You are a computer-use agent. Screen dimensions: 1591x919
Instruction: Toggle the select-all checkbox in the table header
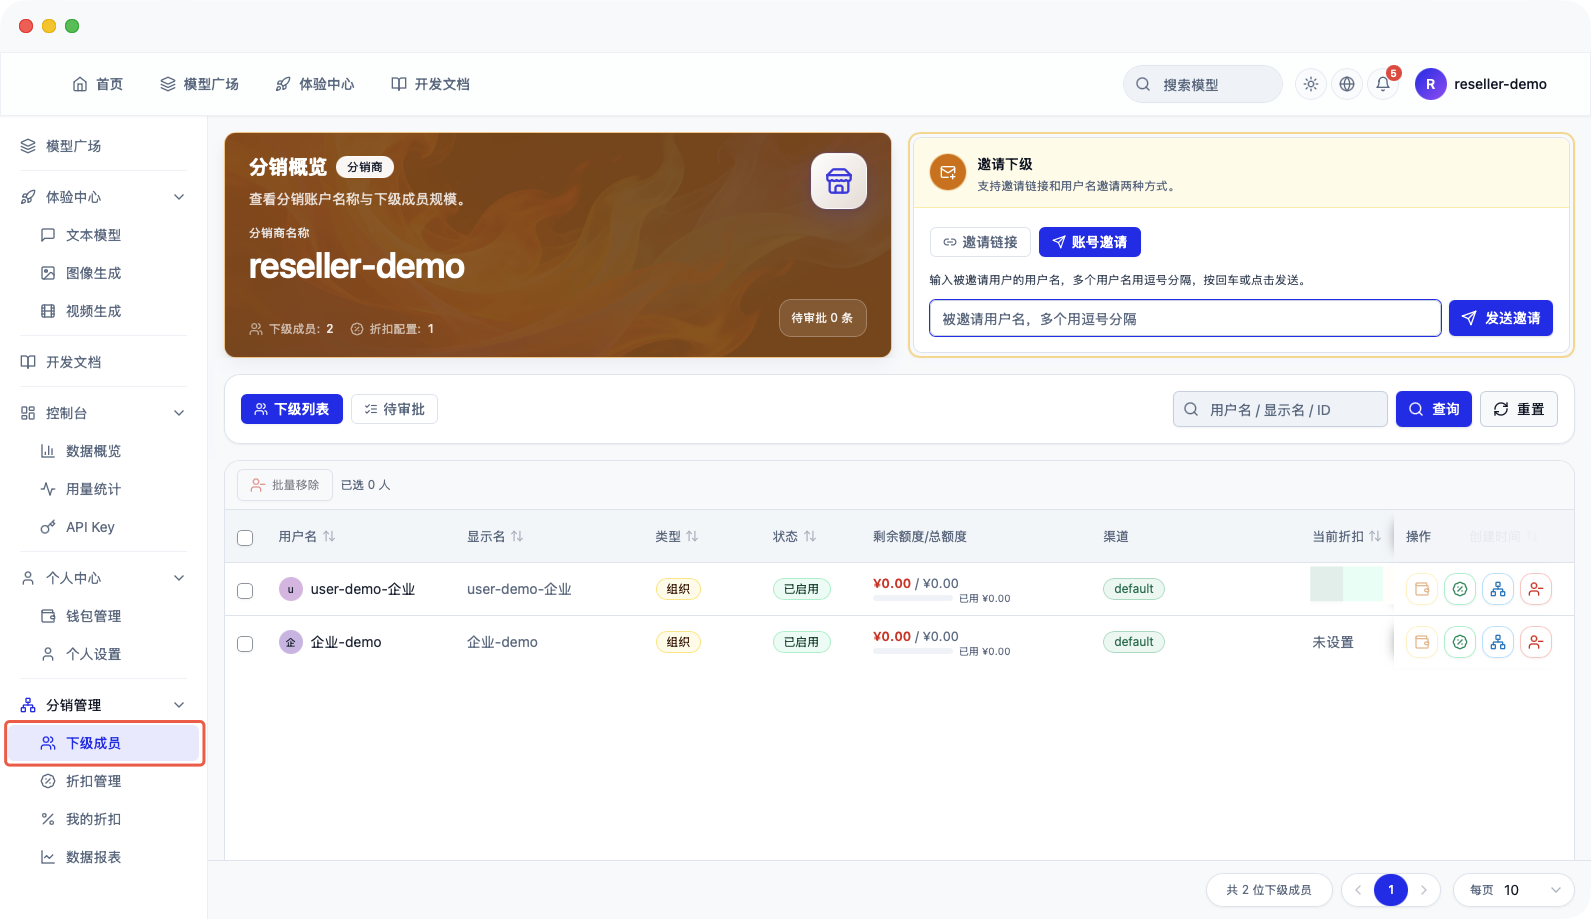245,538
